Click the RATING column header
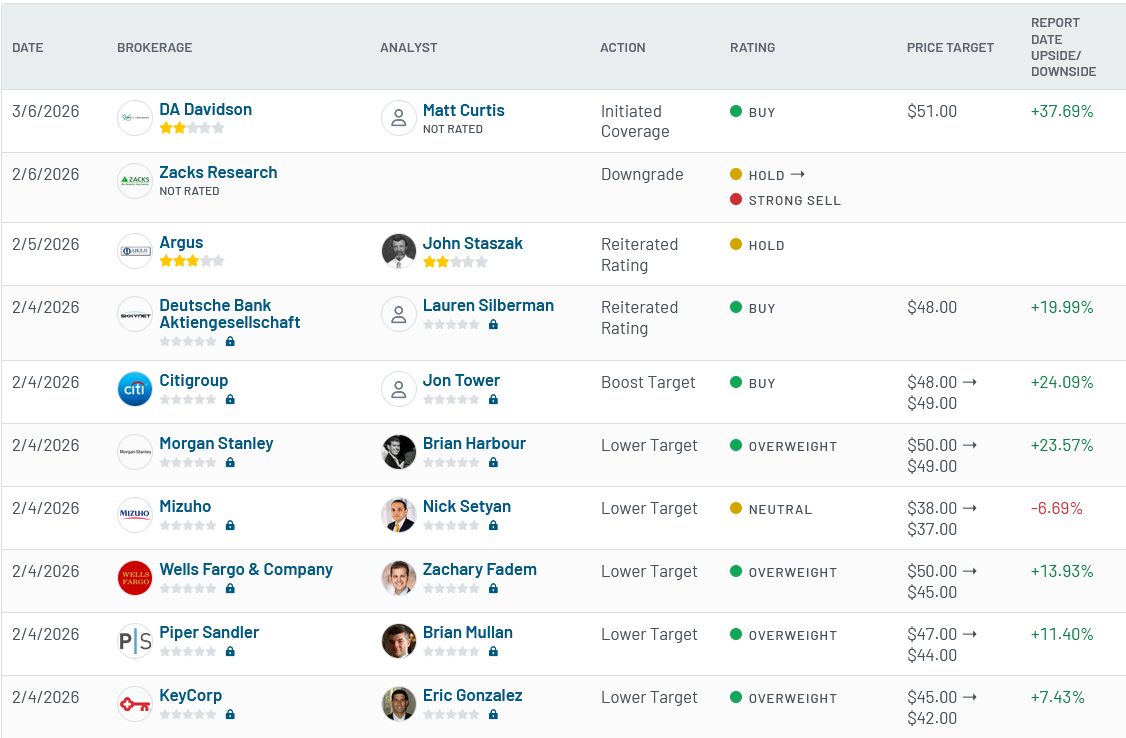1126x738 pixels. tap(753, 47)
